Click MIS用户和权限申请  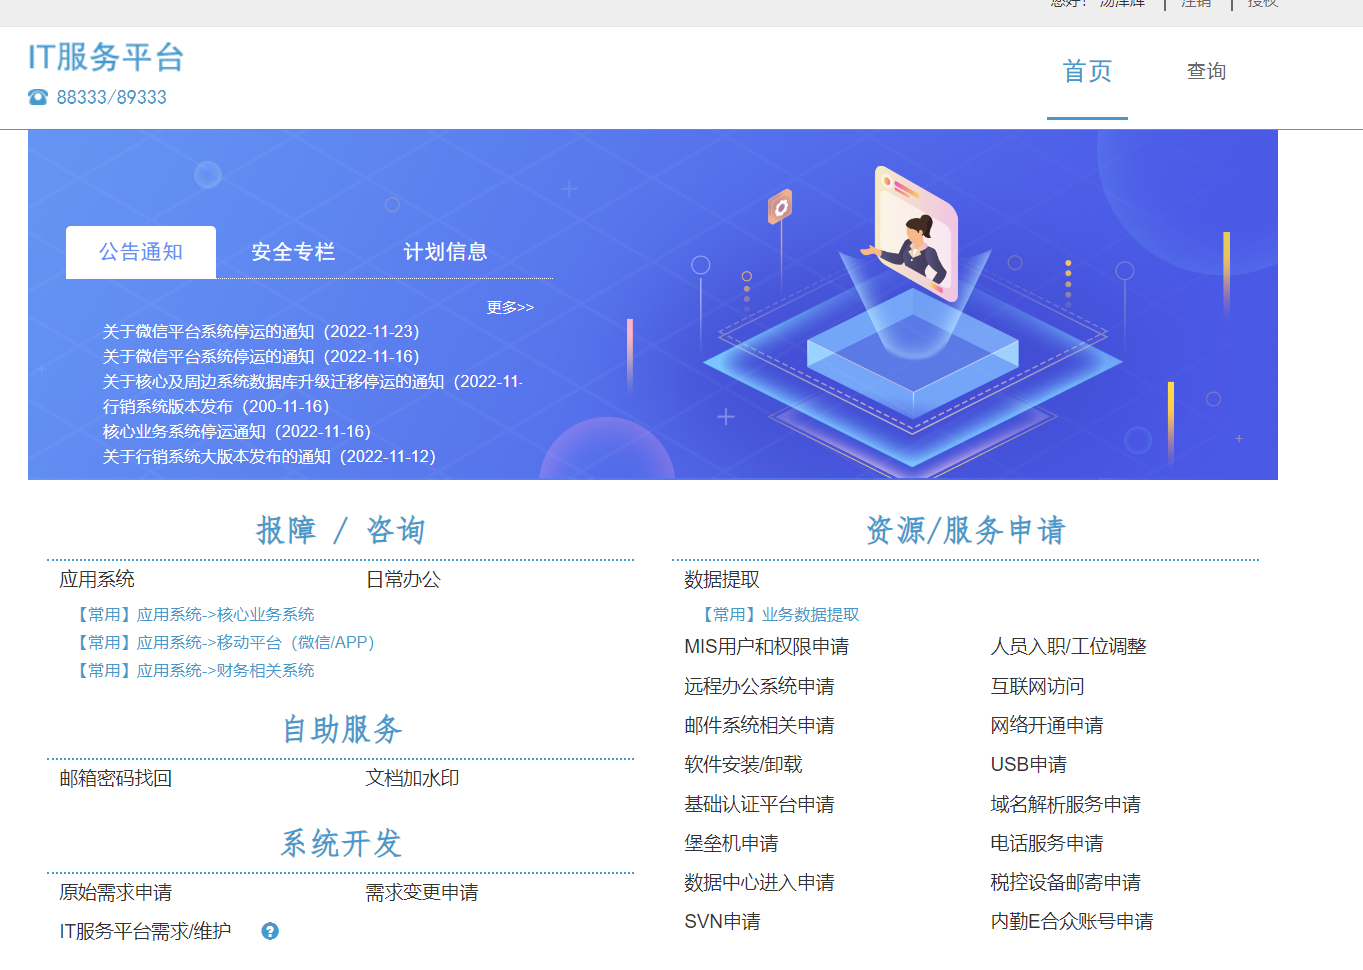766,647
